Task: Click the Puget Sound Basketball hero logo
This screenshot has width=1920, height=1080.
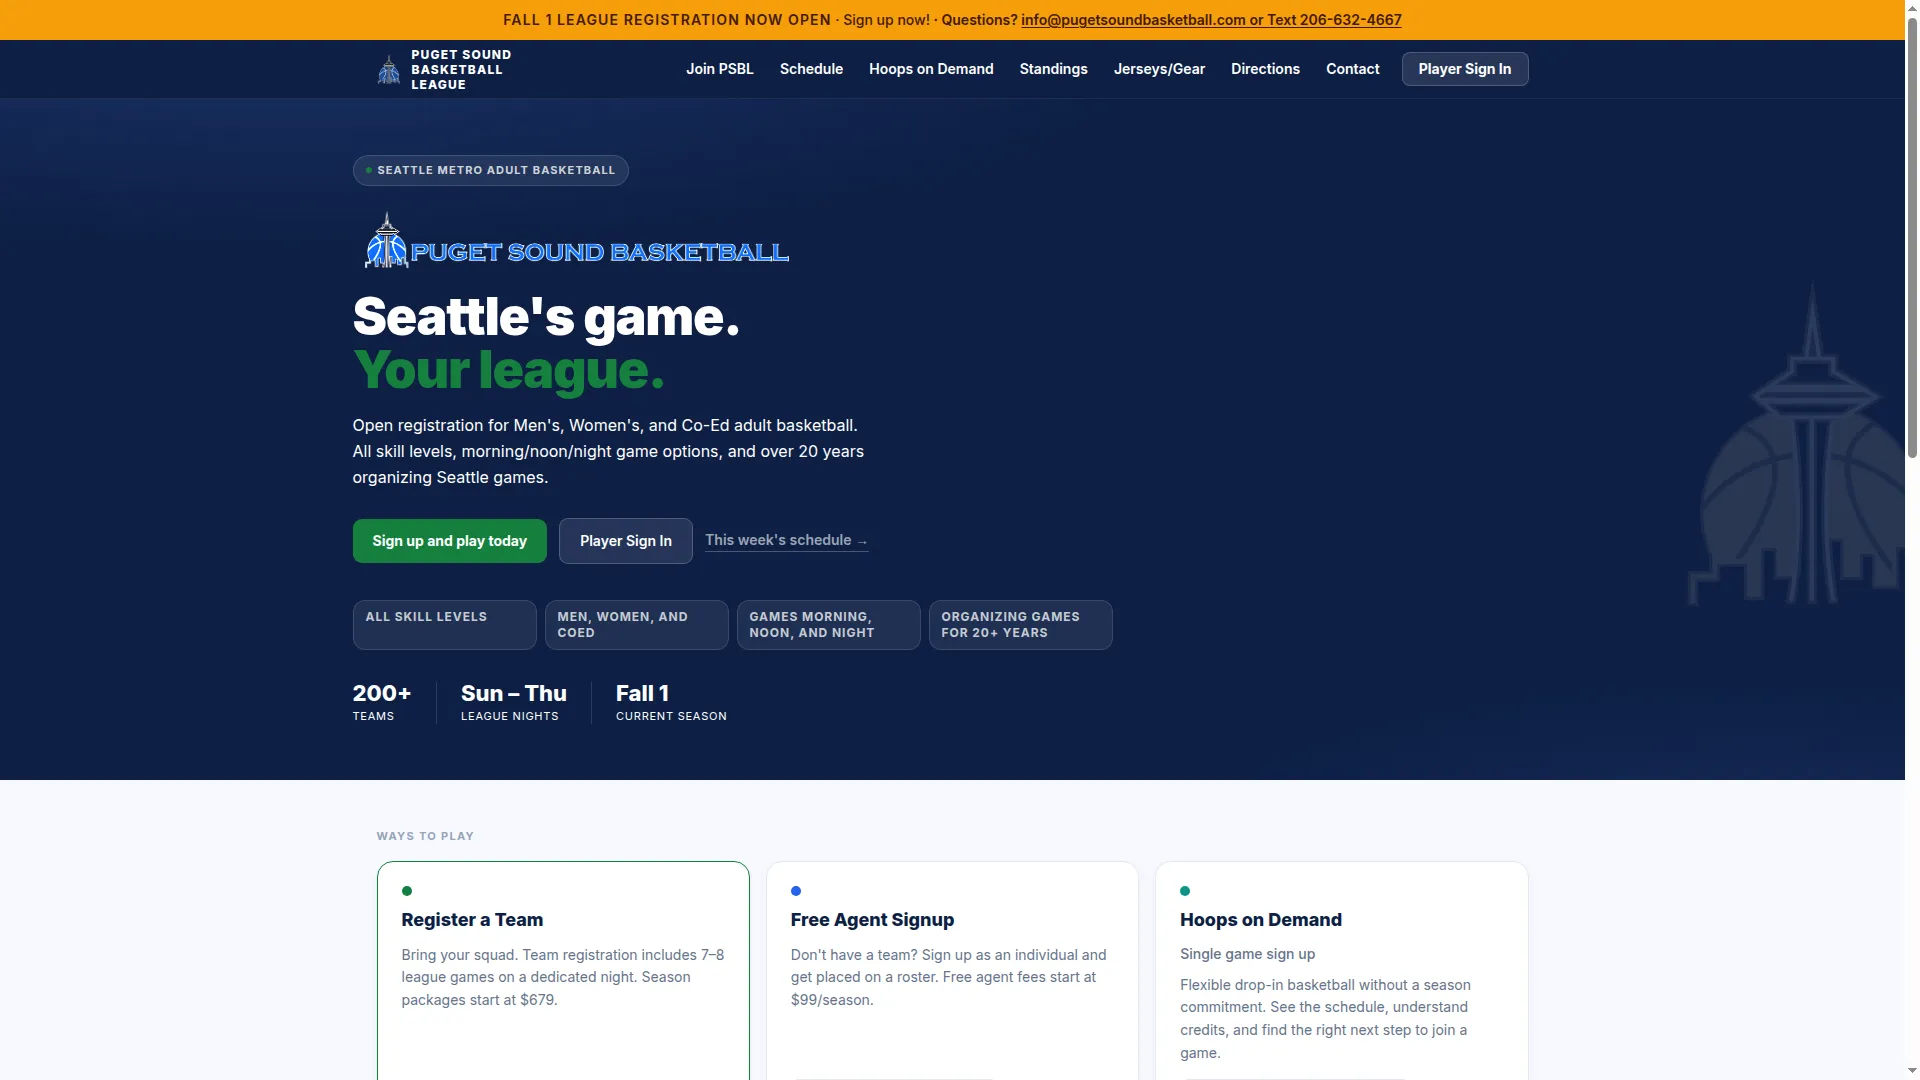Action: click(x=576, y=241)
